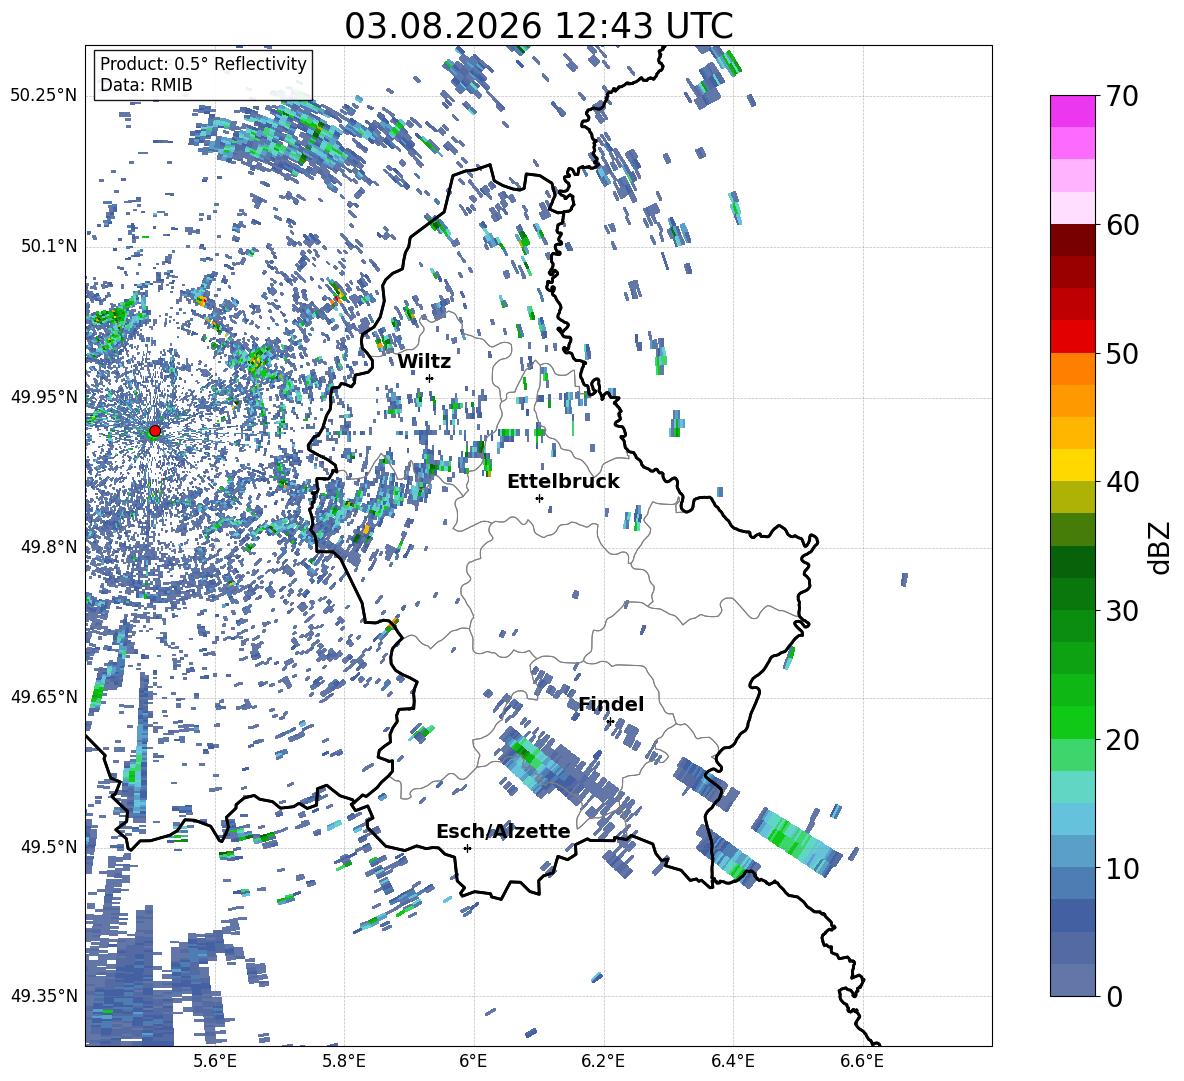Click the 6.2°E longitude tick label
This screenshot has width=1184, height=1081.
[603, 1061]
